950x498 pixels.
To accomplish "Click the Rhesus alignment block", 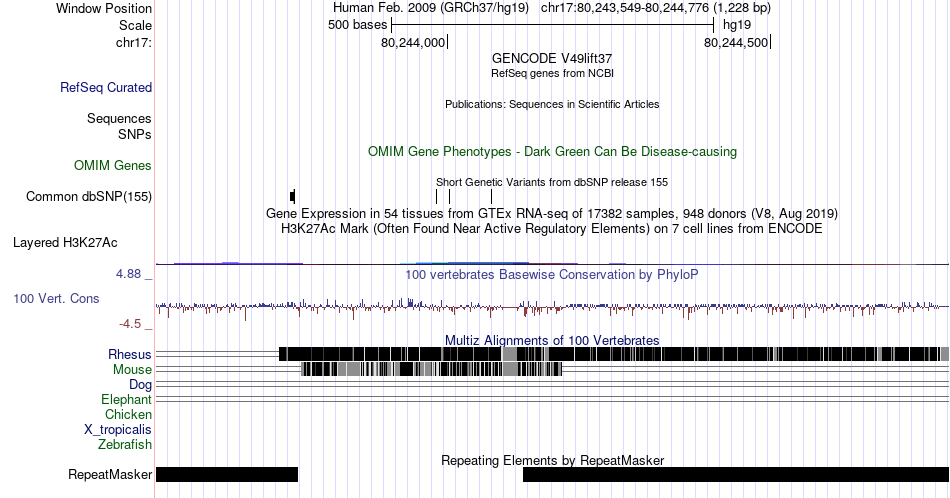I will pyautogui.click(x=614, y=354).
